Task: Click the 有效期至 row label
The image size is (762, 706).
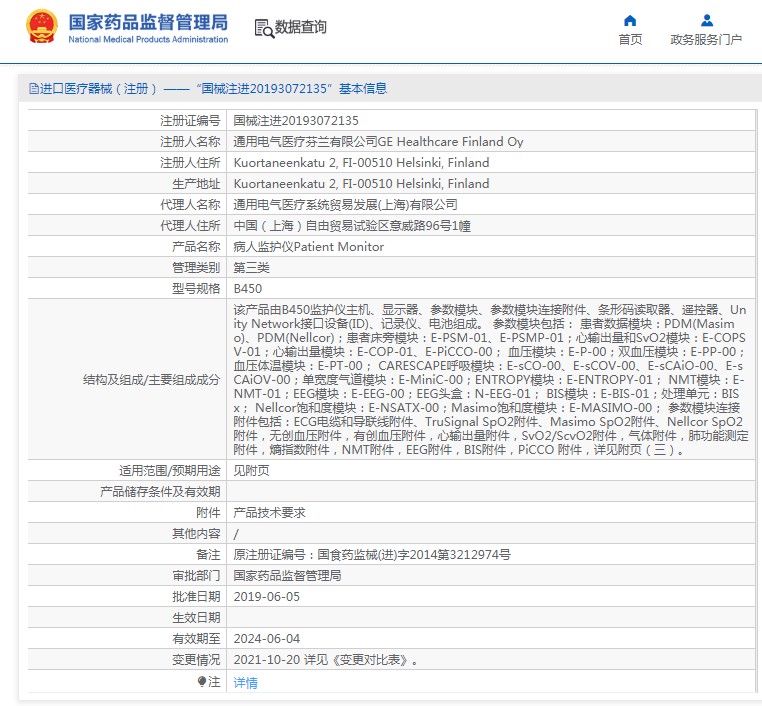Action: (196, 639)
